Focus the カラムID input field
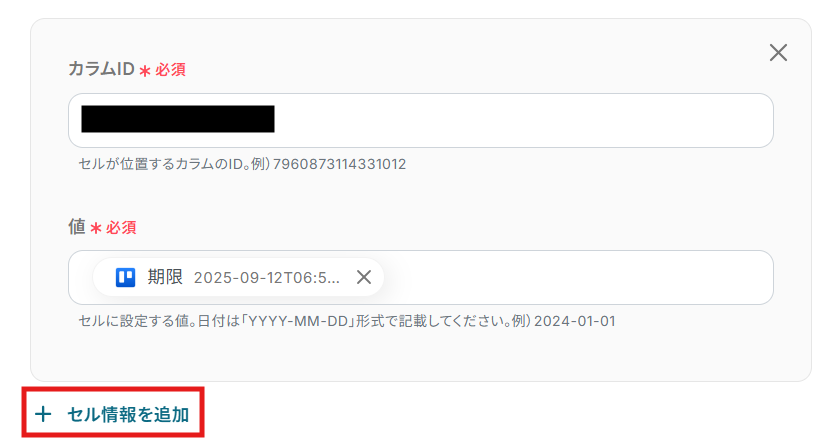Screen dimensions: 830x438 click(x=421, y=120)
